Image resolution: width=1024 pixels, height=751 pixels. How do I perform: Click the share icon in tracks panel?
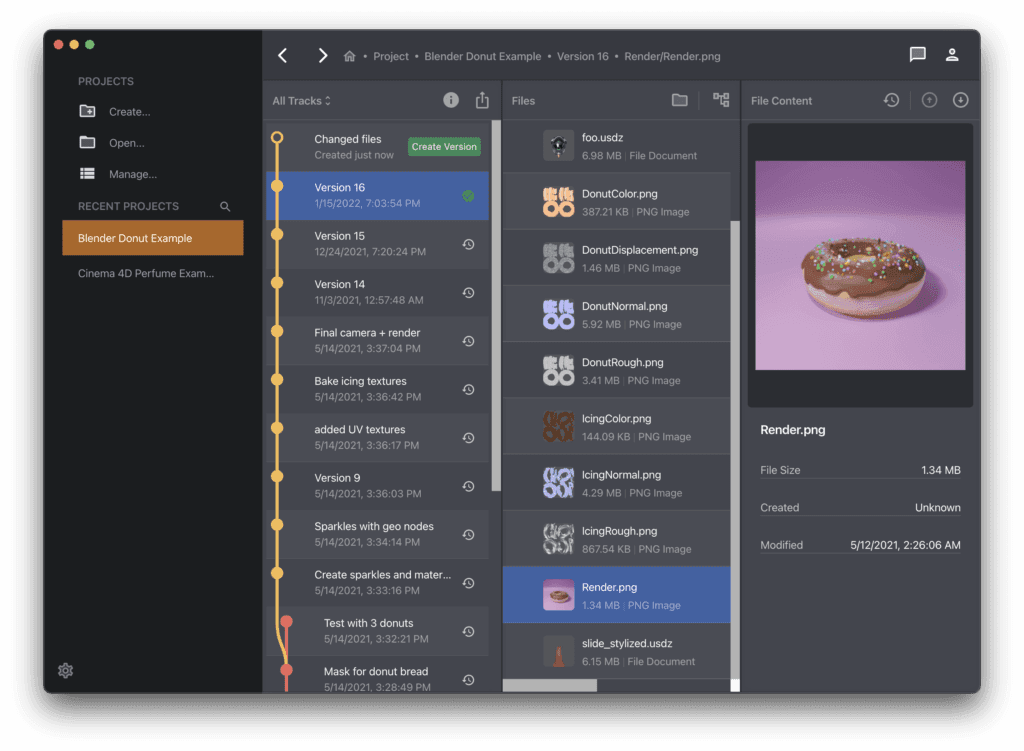[x=482, y=100]
